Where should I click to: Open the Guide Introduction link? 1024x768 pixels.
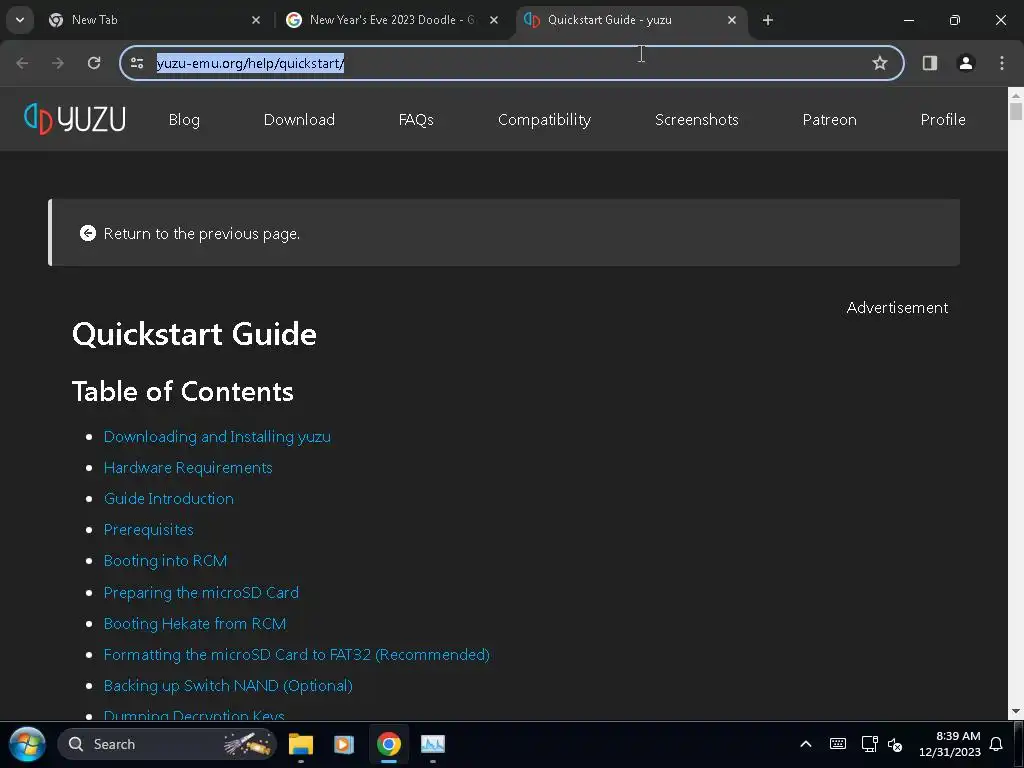pos(168,498)
